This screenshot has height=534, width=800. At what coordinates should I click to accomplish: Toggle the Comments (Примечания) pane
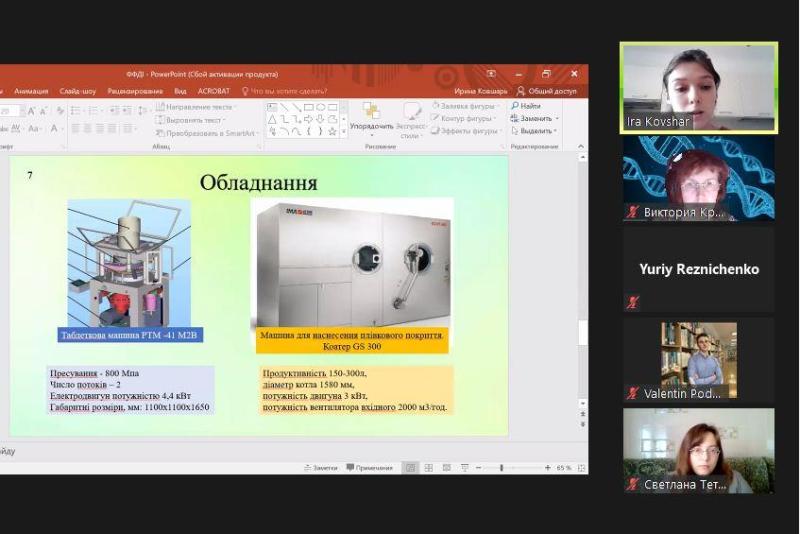[369, 468]
